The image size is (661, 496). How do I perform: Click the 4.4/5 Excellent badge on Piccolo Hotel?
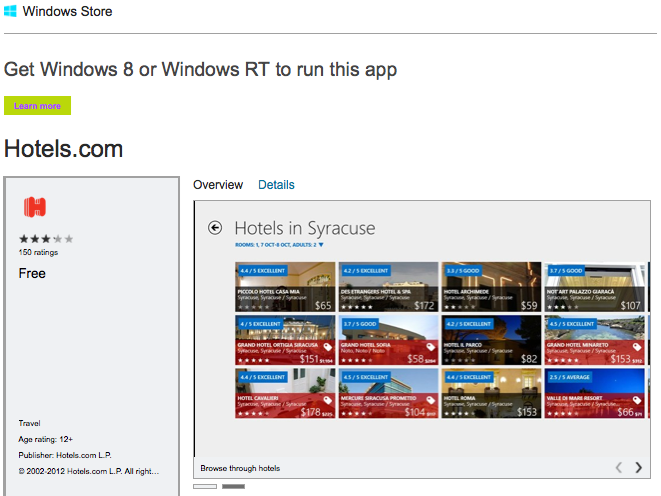point(263,271)
